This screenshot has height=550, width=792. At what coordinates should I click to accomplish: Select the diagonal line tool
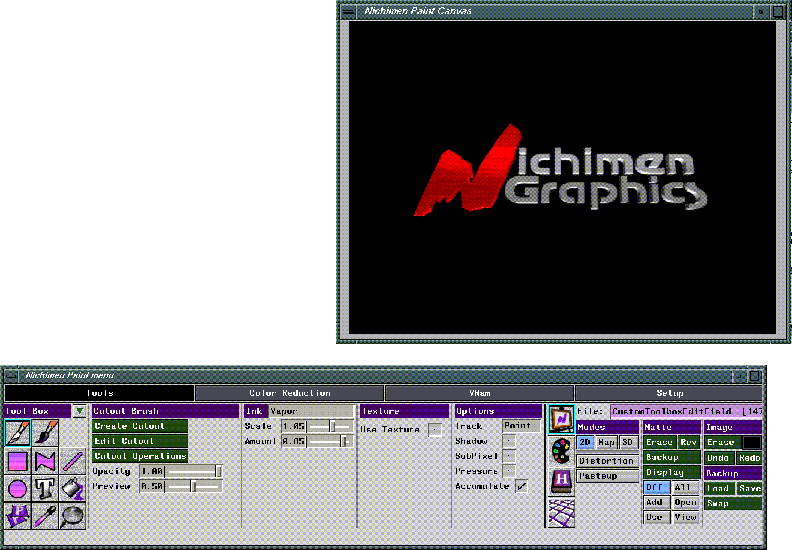coord(73,461)
